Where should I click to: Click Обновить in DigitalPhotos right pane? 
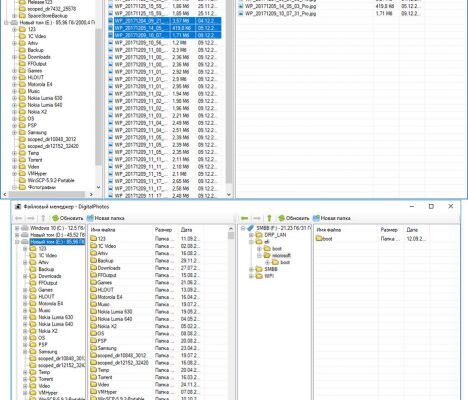tap(294, 218)
